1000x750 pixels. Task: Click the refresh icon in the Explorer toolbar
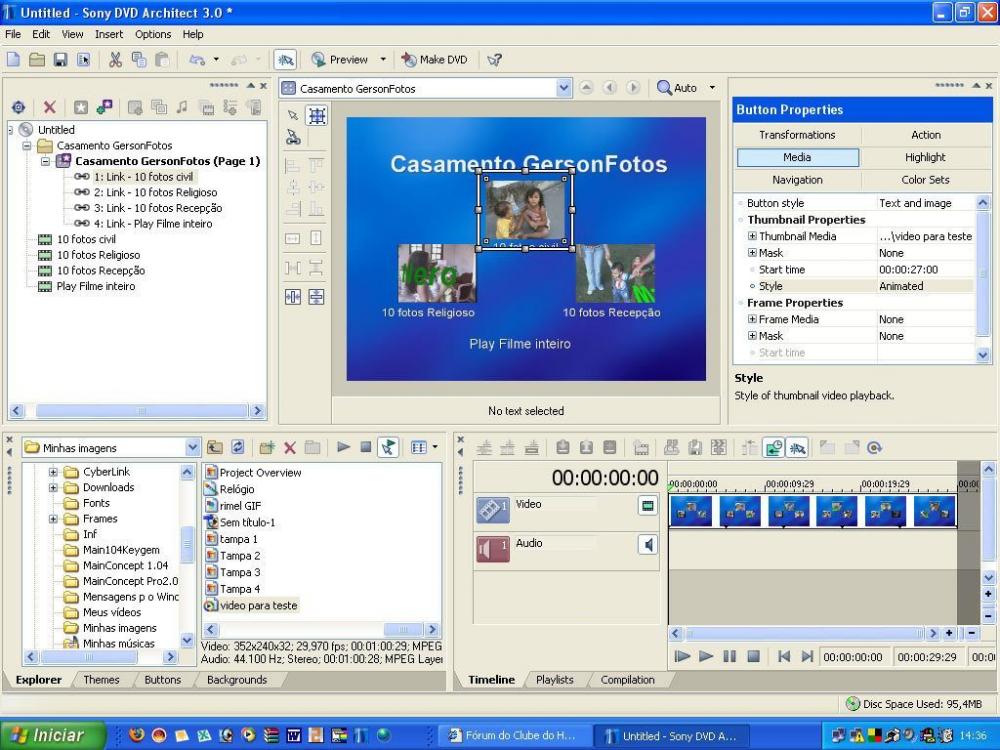click(238, 447)
